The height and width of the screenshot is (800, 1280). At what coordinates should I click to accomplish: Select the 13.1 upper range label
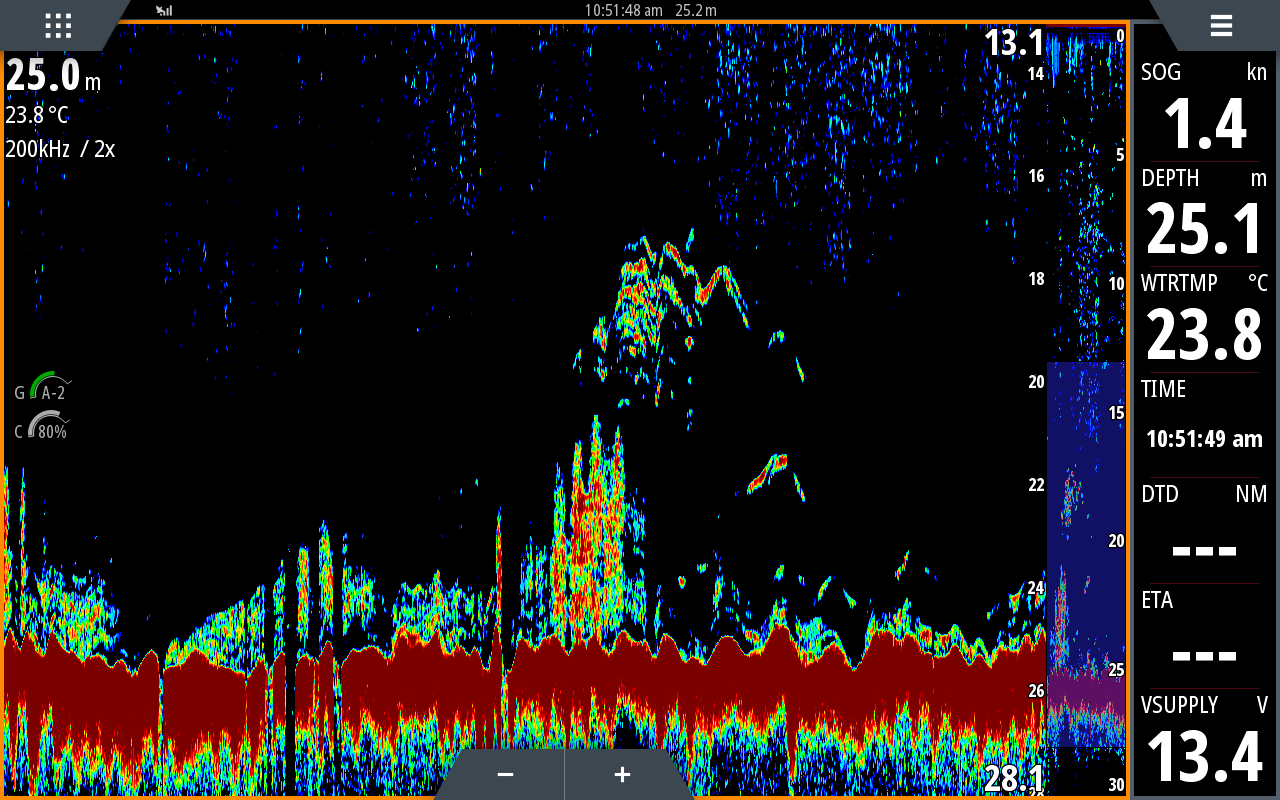point(1013,43)
